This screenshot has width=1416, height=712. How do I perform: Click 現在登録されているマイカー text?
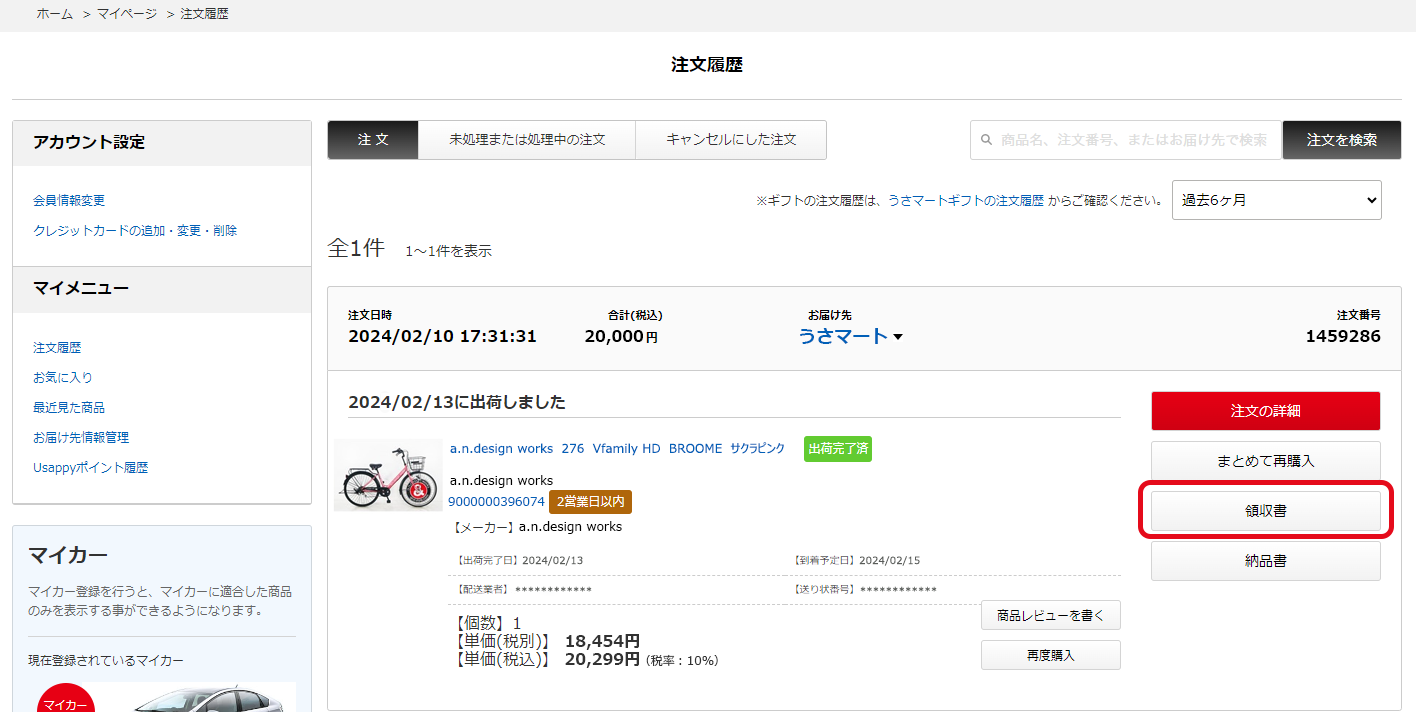pos(106,660)
